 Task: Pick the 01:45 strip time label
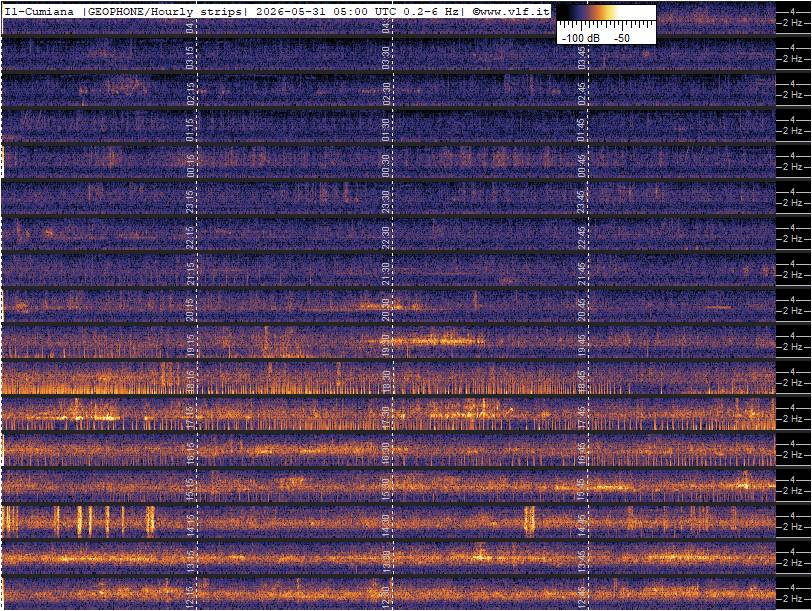[x=582, y=129]
